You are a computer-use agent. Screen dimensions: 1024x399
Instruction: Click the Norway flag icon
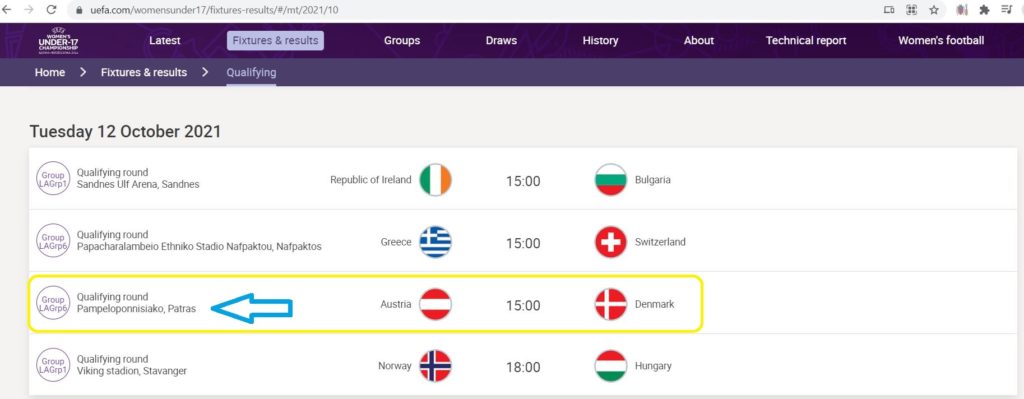click(435, 366)
